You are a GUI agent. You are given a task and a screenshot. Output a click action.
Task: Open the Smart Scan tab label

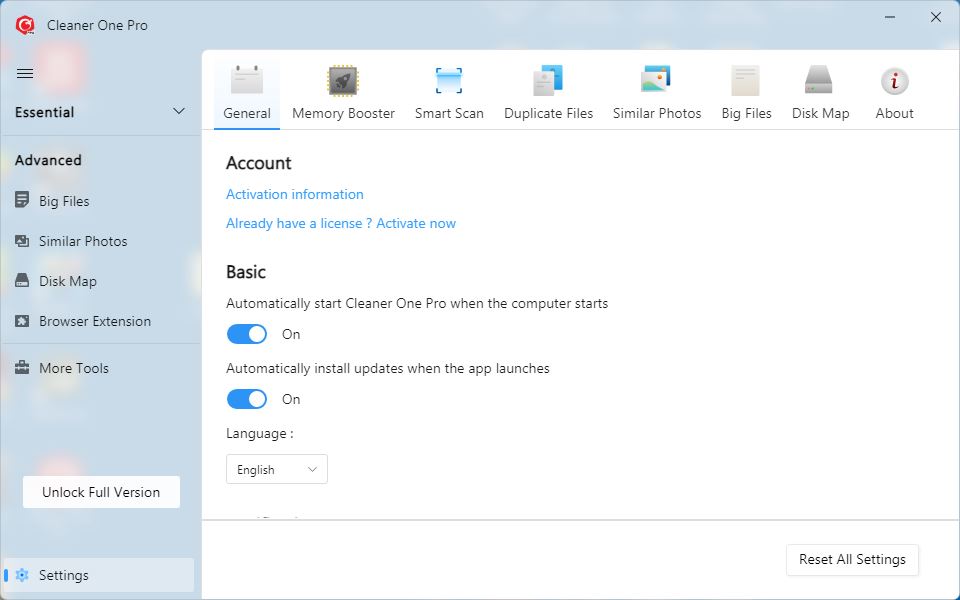click(449, 113)
